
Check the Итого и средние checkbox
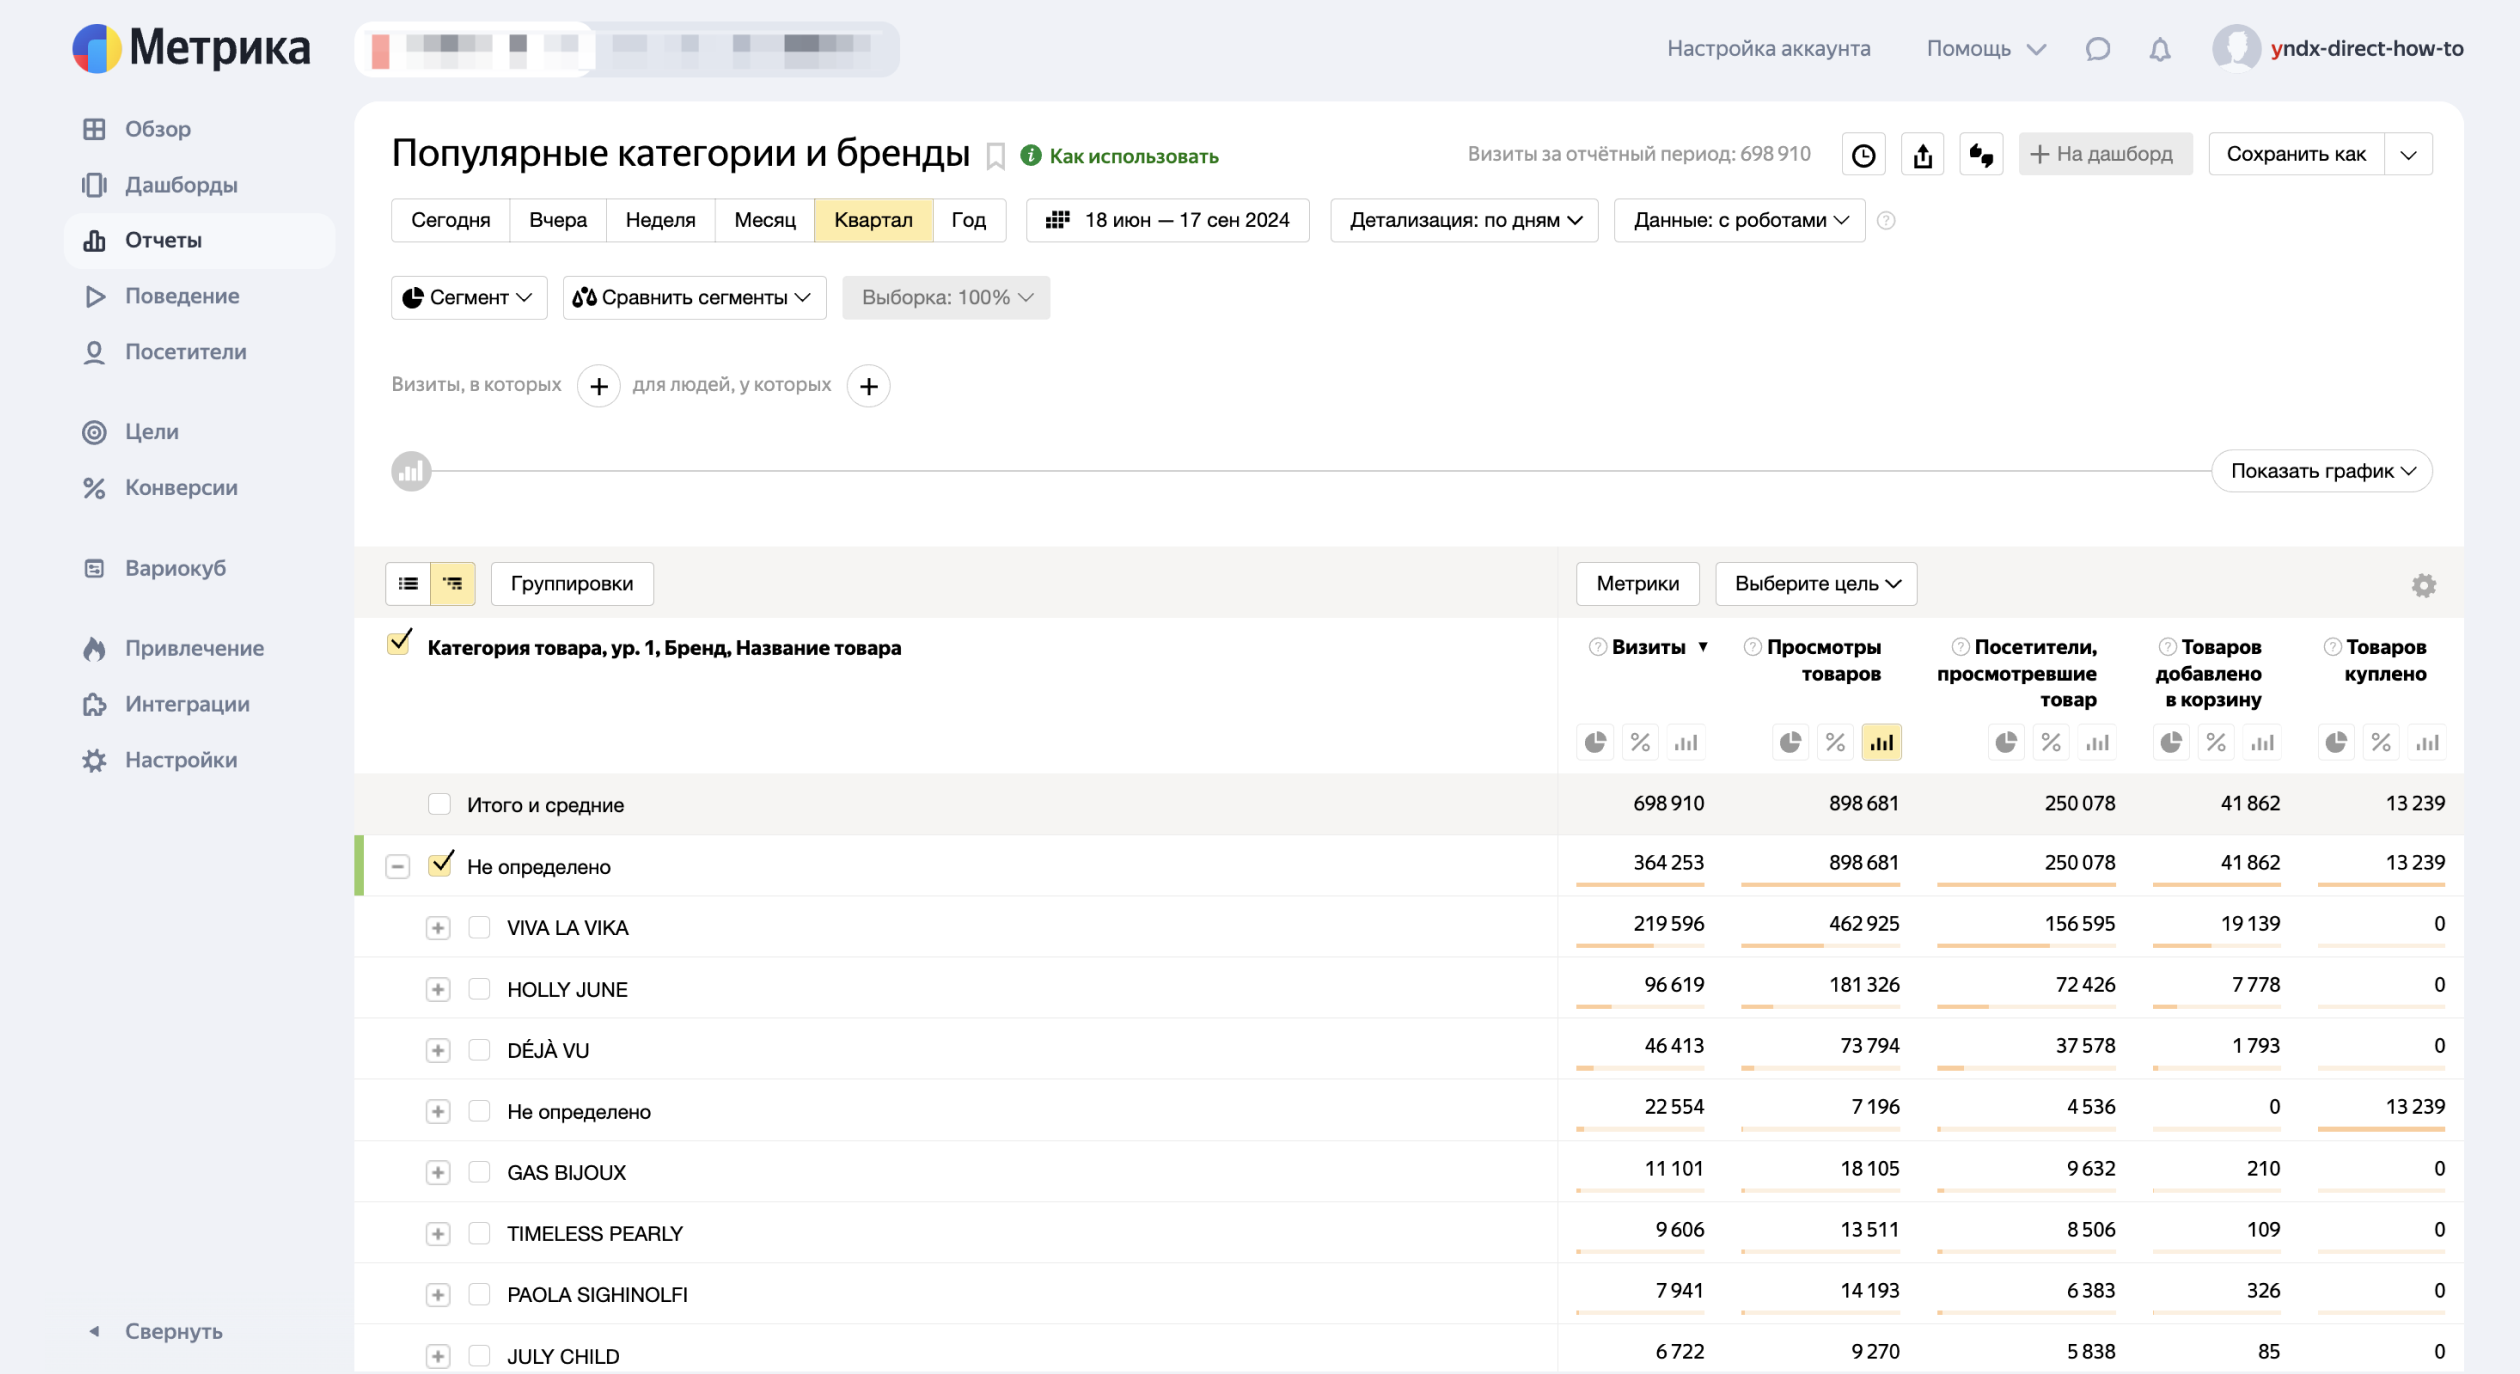click(x=439, y=805)
